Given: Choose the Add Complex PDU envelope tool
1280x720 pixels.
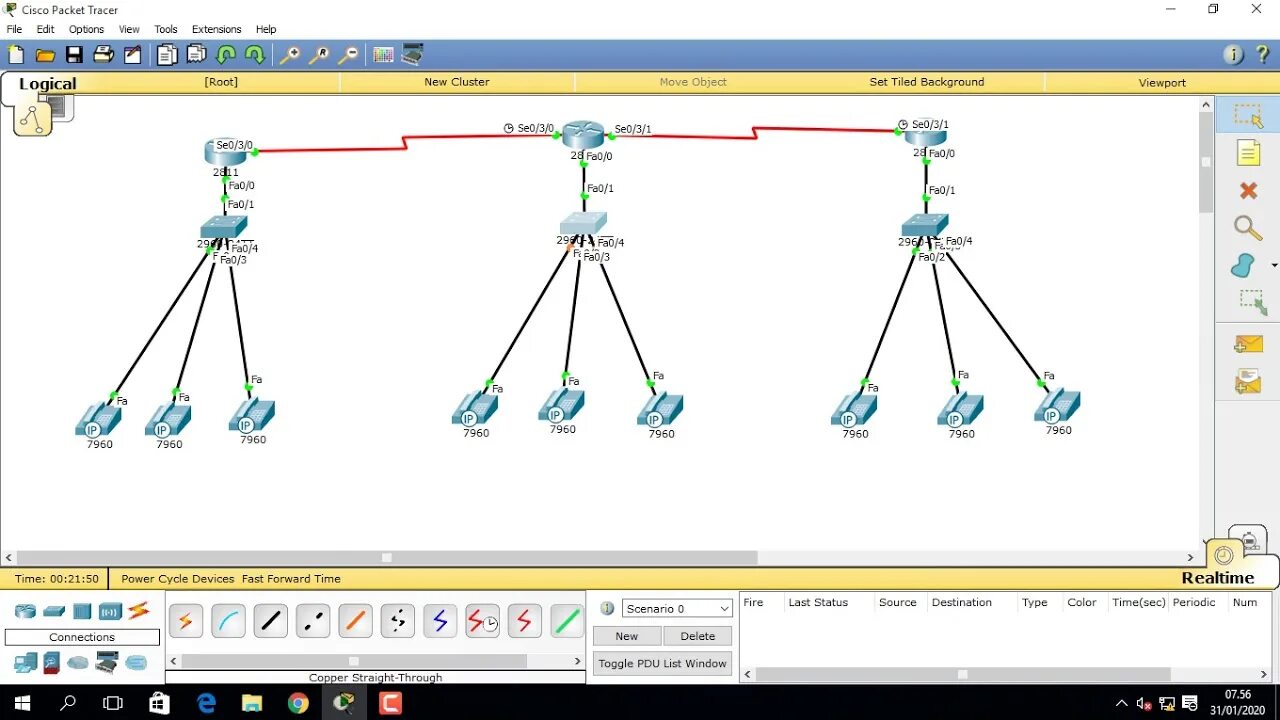Looking at the screenshot, I should click(1248, 381).
